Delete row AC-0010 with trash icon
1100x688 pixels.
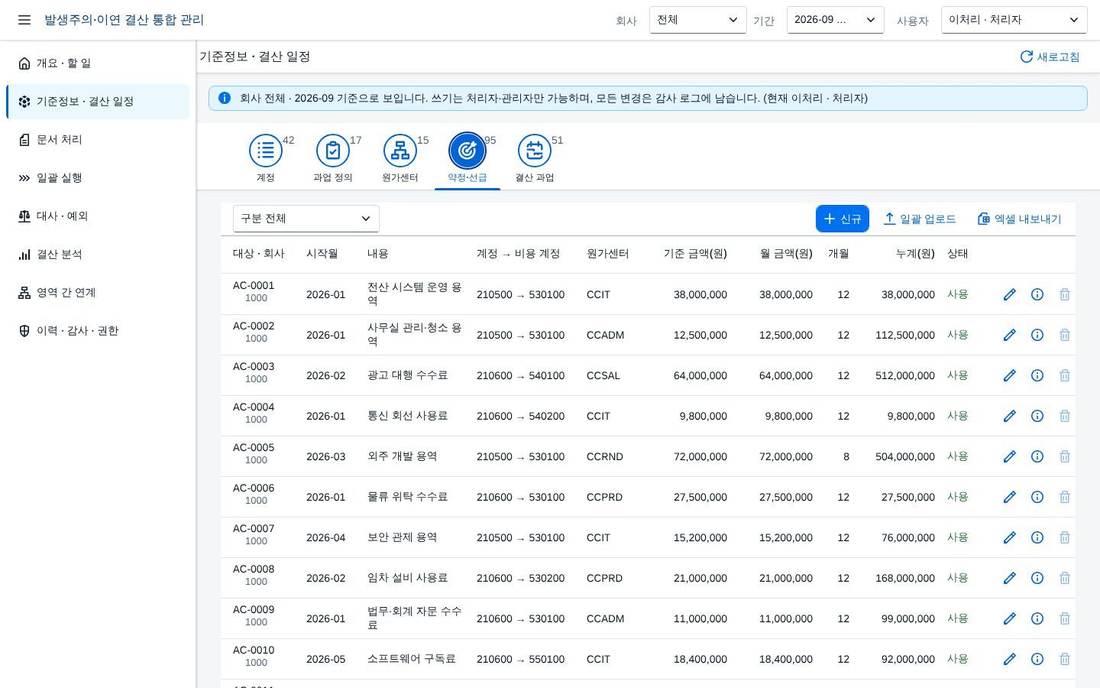coord(1064,659)
